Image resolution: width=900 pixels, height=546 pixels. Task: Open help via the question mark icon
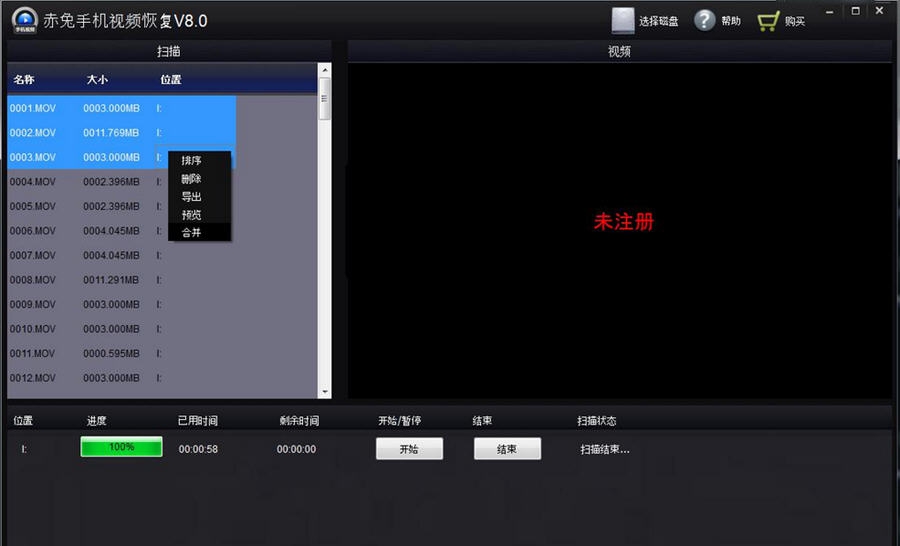tap(704, 21)
